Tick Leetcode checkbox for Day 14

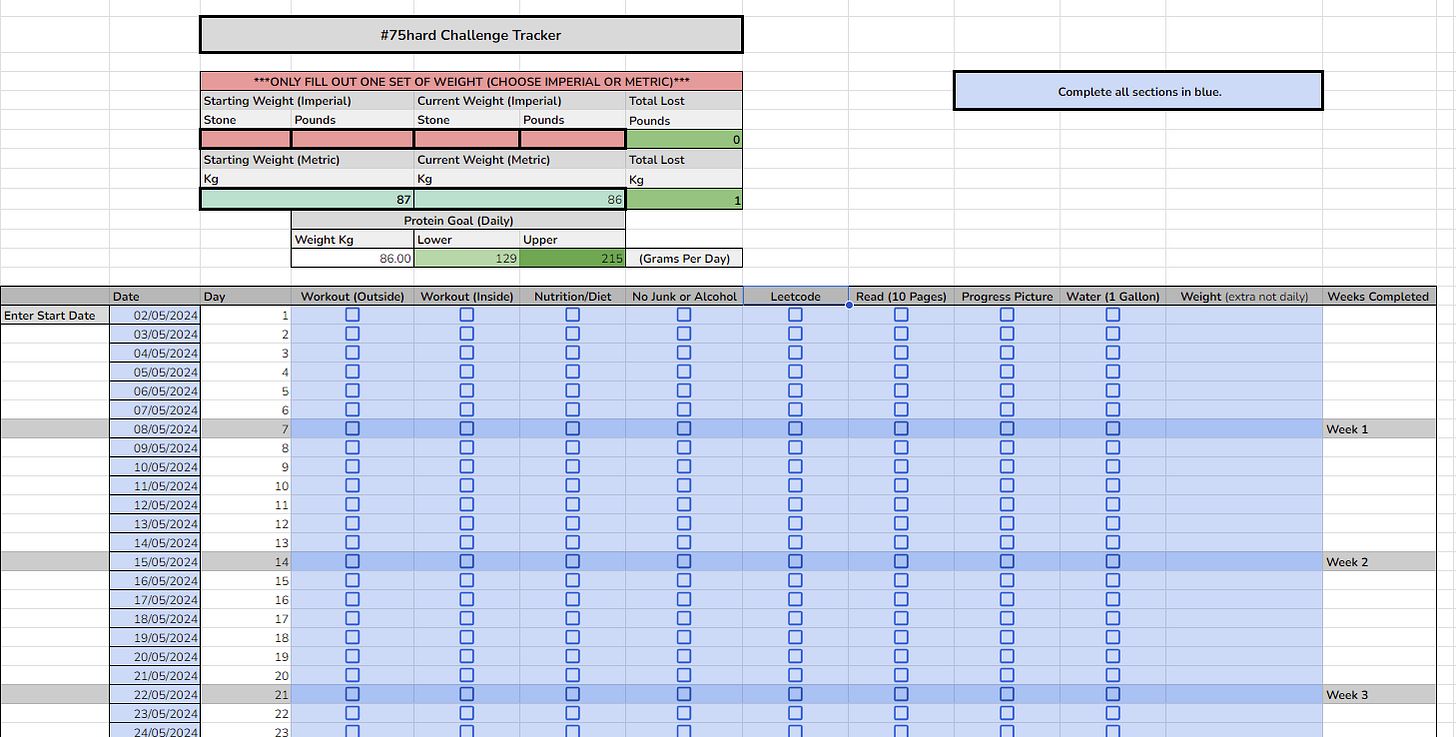click(795, 562)
